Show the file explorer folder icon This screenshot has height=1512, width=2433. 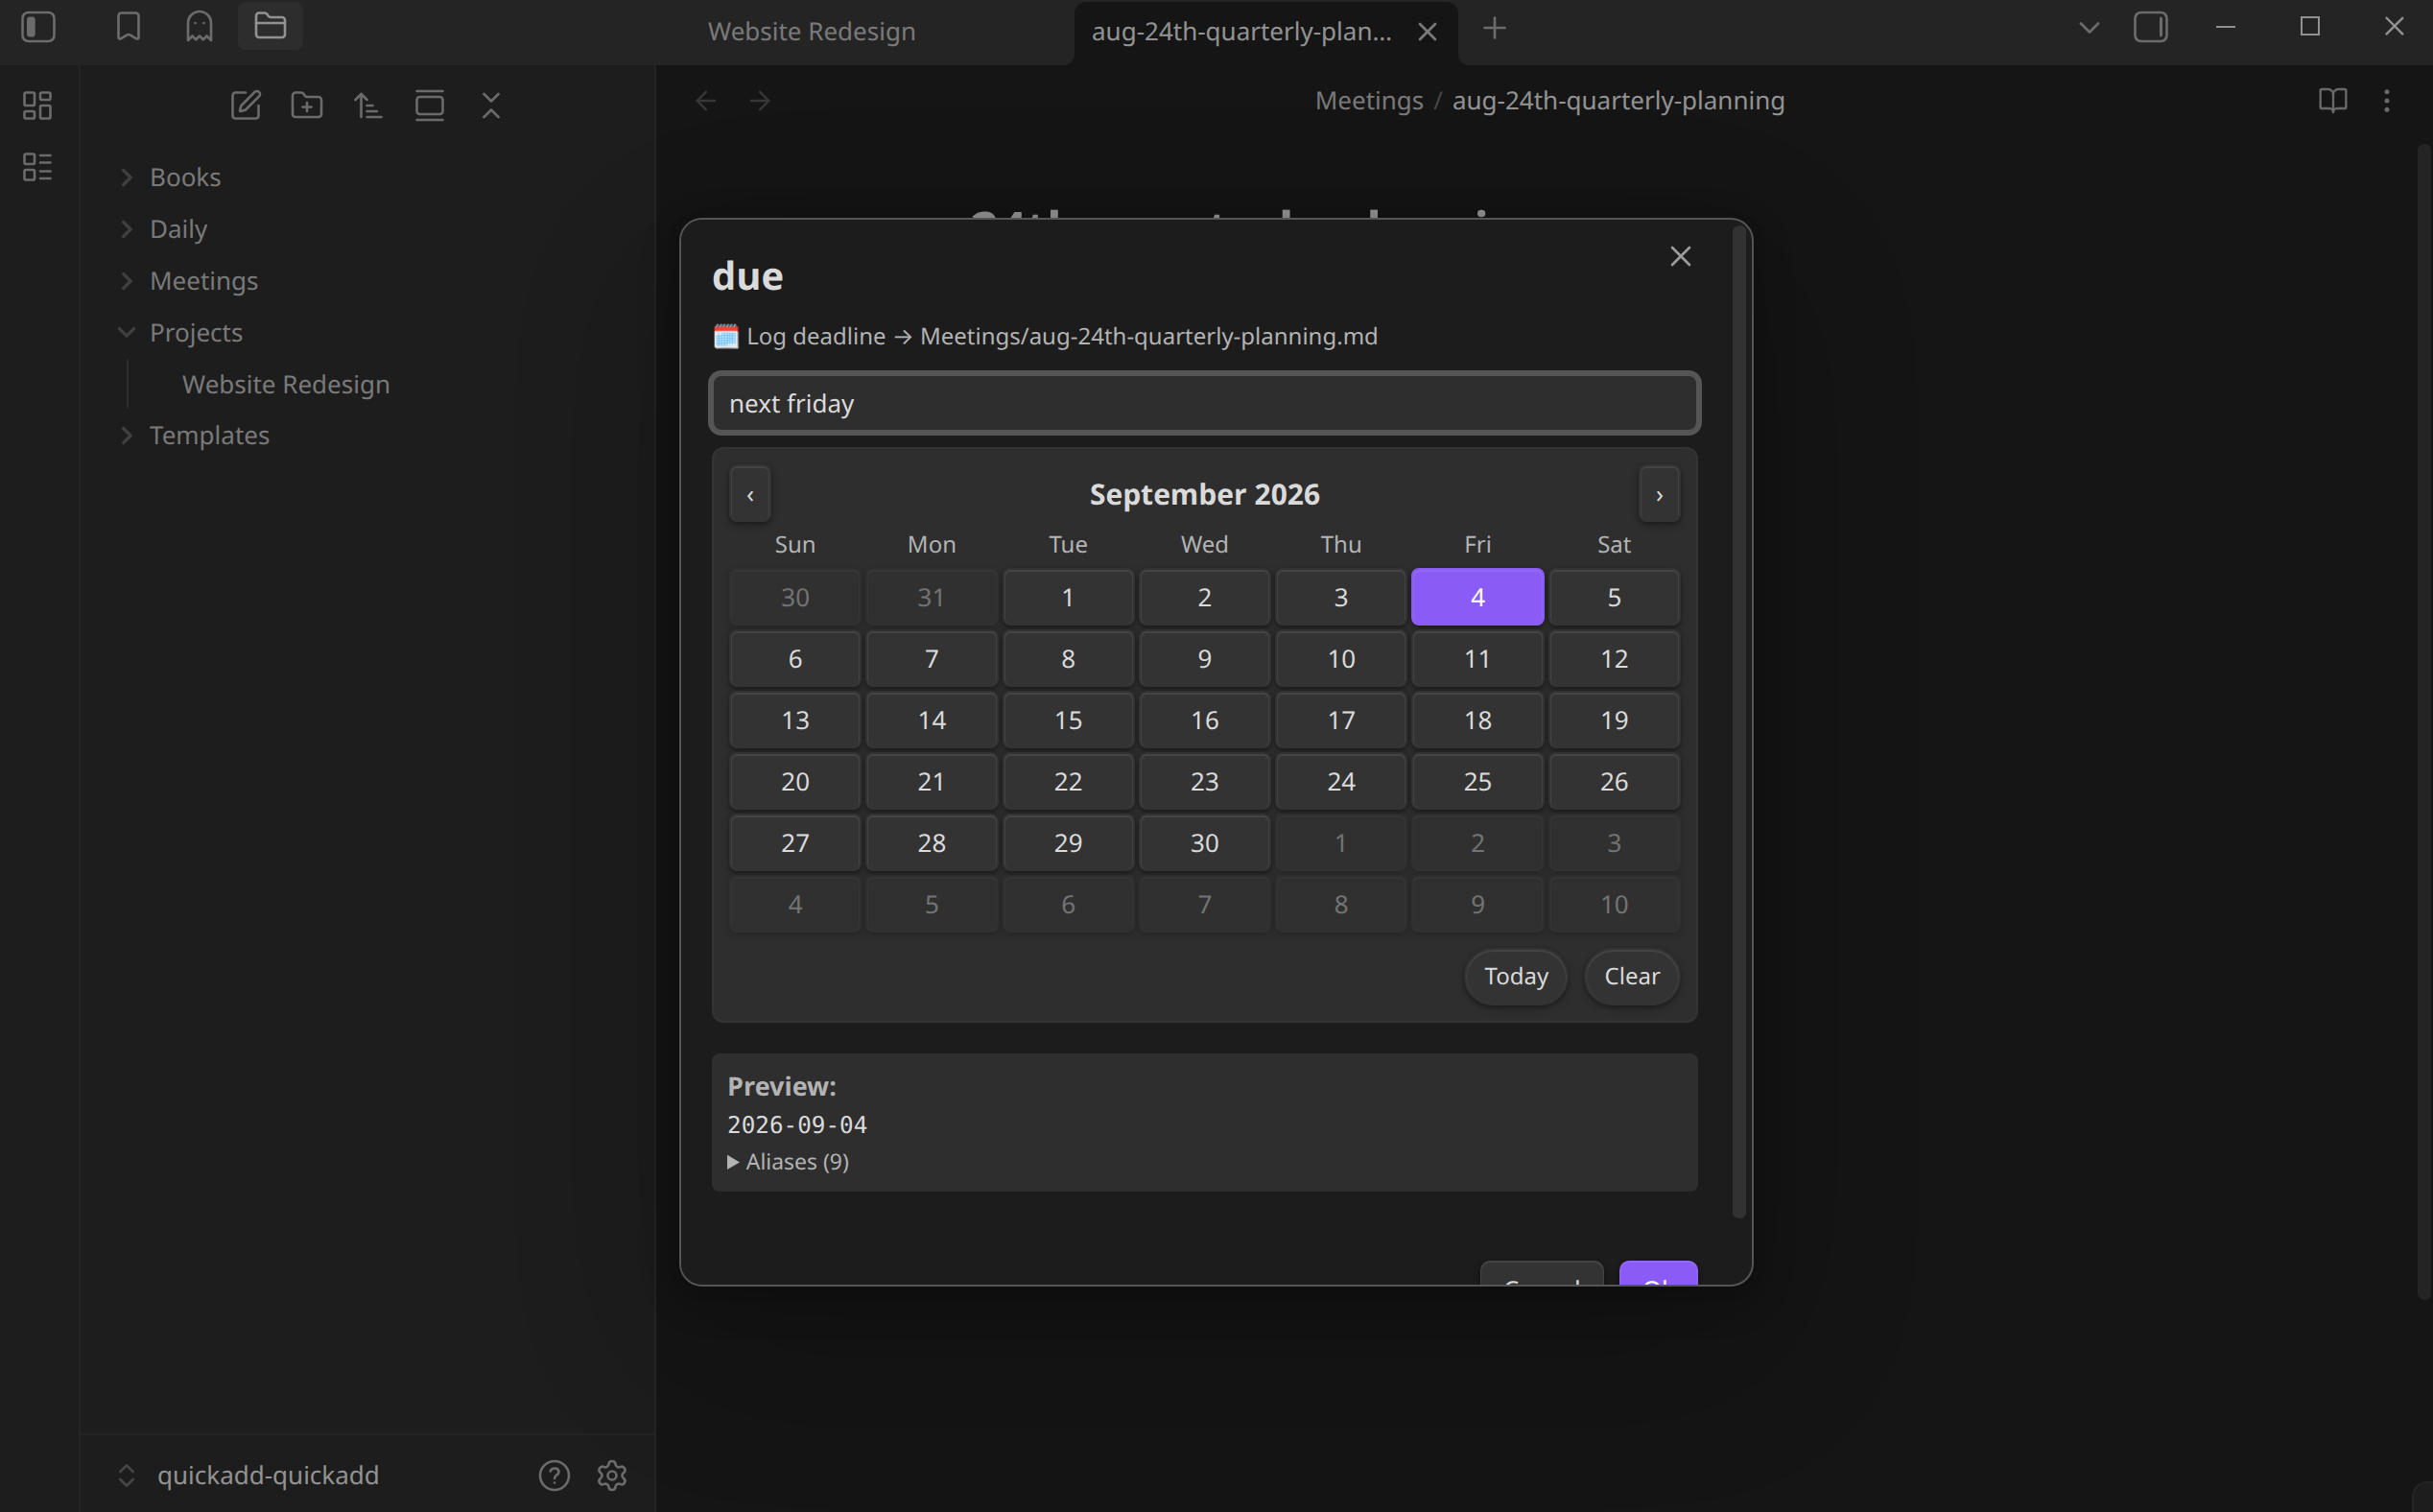coord(270,27)
